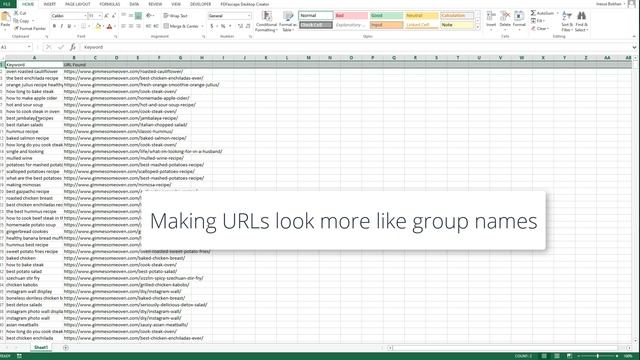Decrease the indent

coord(148,26)
